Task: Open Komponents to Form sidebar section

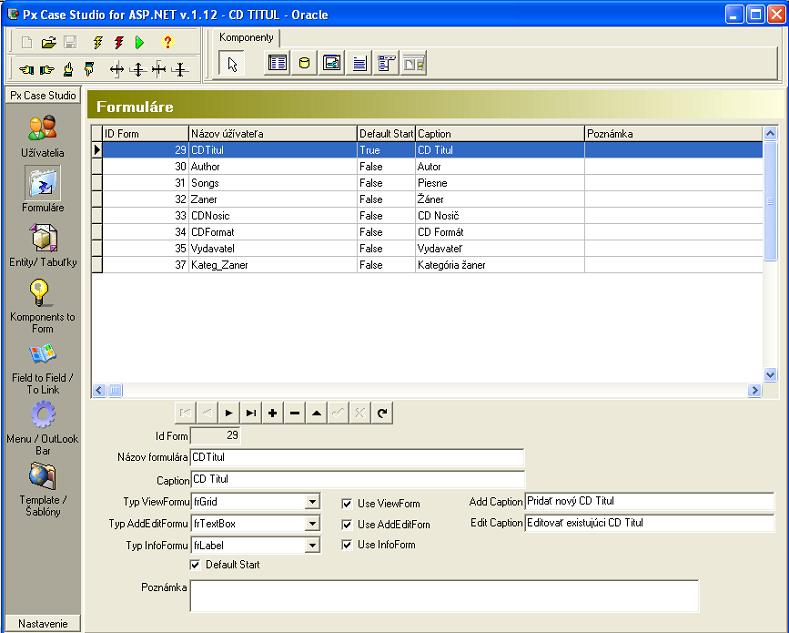Action: tap(43, 306)
